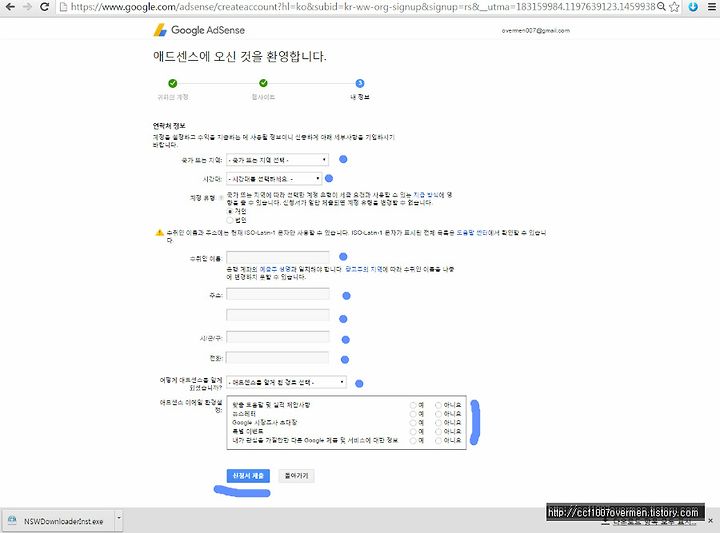Select the 개인 account type radio
Image resolution: width=720 pixels, height=533 pixels.
click(x=230, y=212)
